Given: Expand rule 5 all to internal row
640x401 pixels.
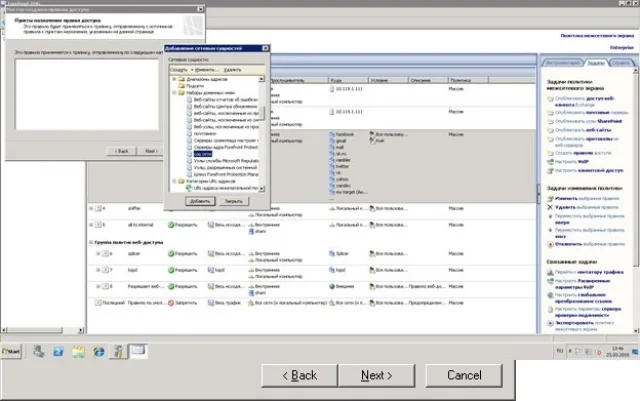Looking at the screenshot, I should [x=91, y=225].
